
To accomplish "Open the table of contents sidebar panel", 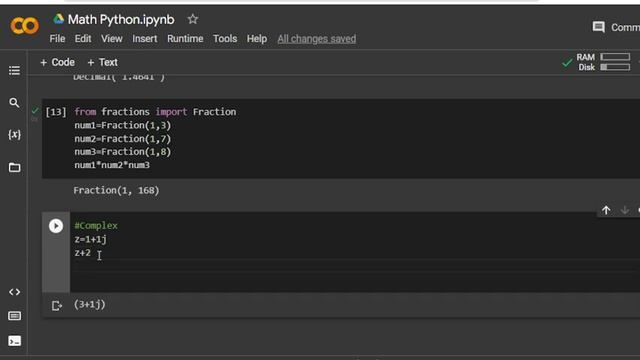I will pos(14,70).
